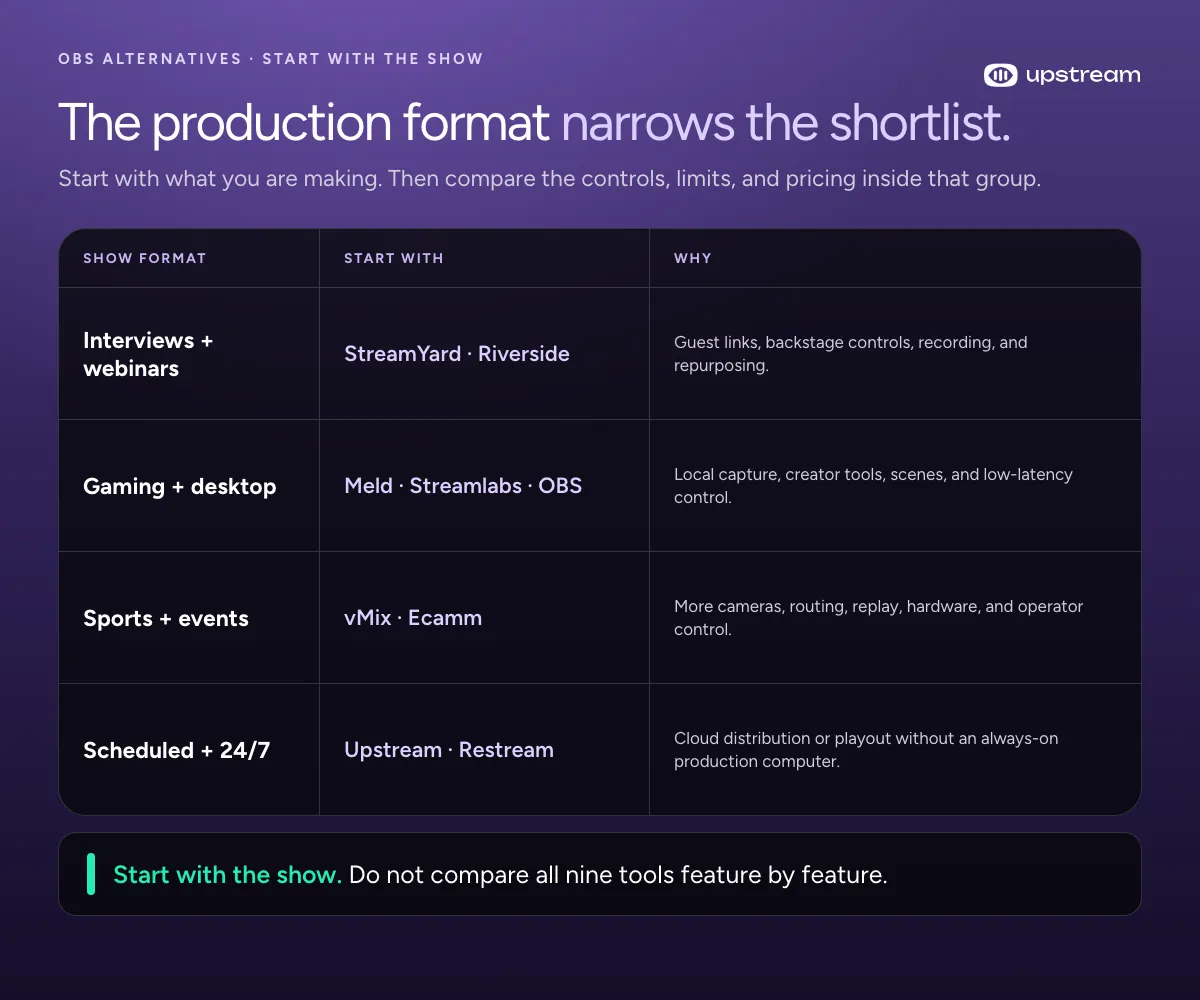Click 'Do not compare all nine tools' sentence
This screenshot has height=1000, width=1200.
pyautogui.click(x=618, y=875)
